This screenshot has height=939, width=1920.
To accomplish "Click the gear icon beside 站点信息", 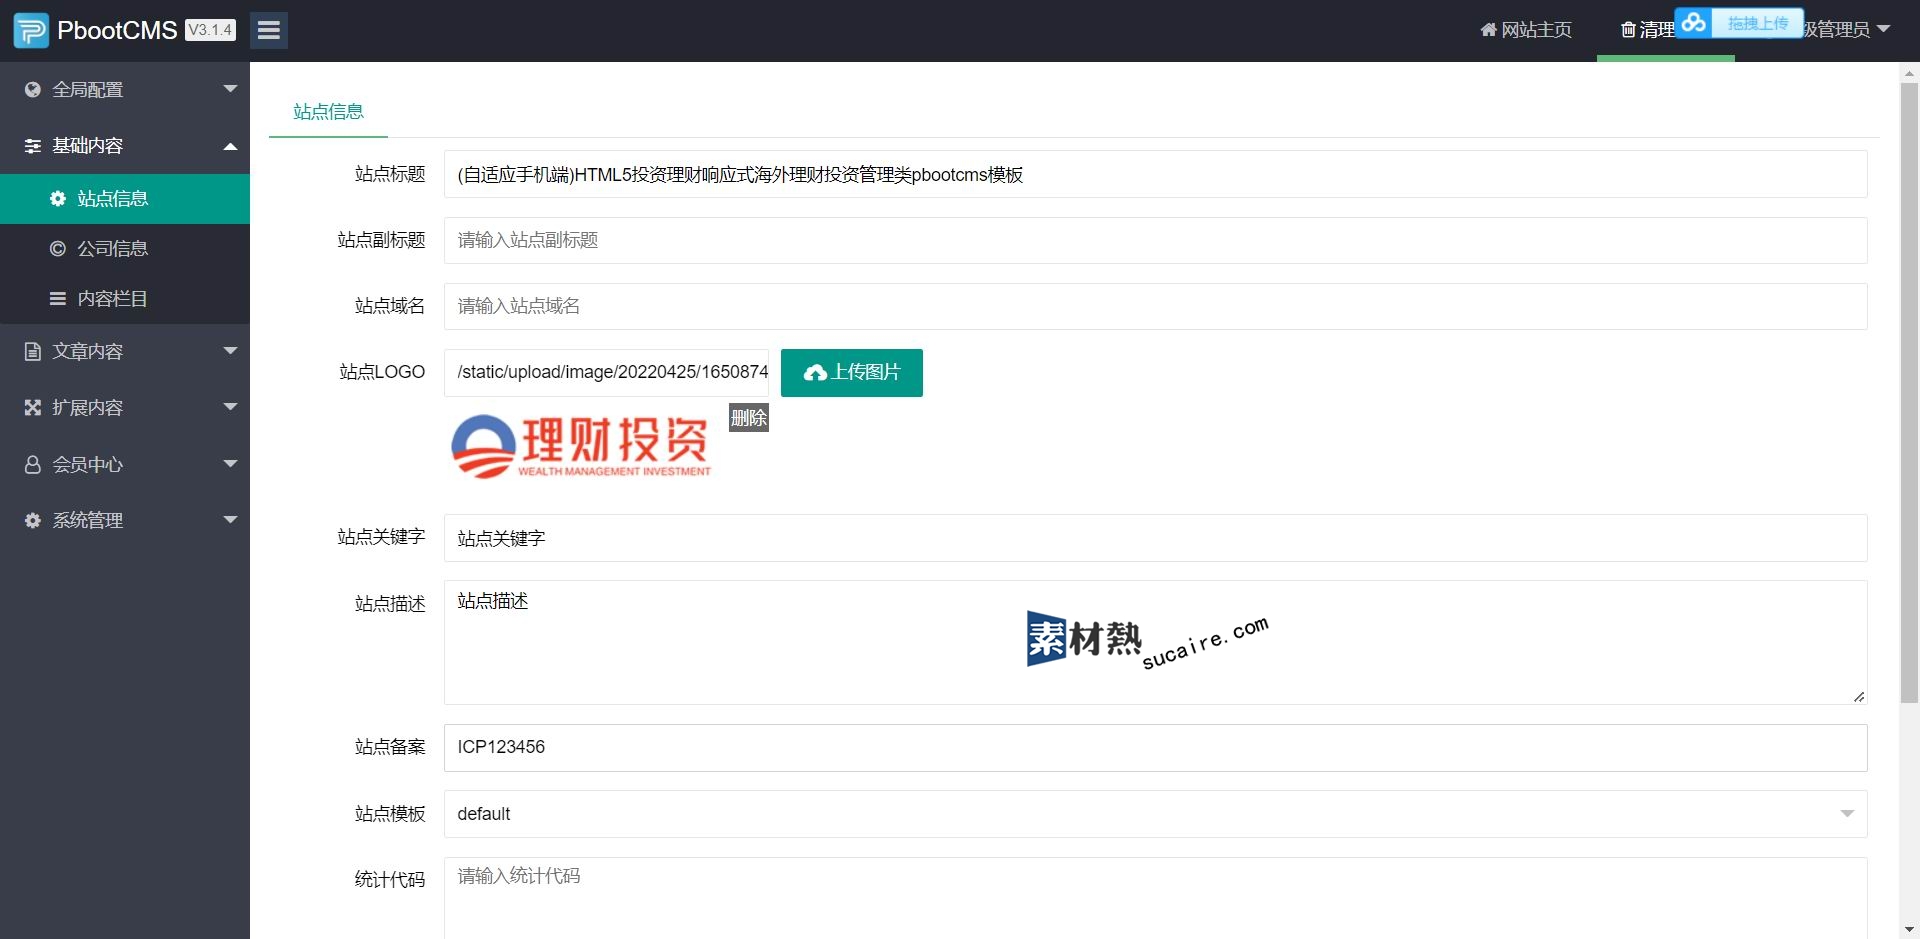I will point(58,199).
